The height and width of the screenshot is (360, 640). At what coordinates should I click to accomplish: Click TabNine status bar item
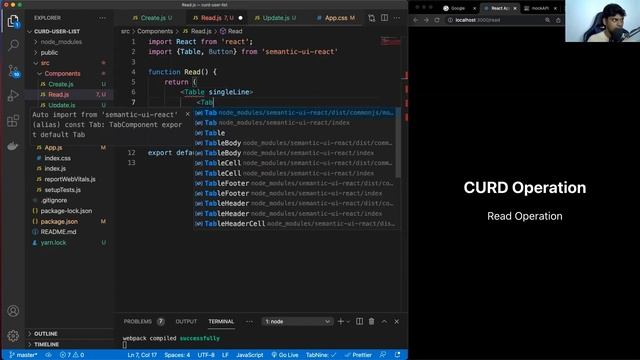(x=321, y=355)
